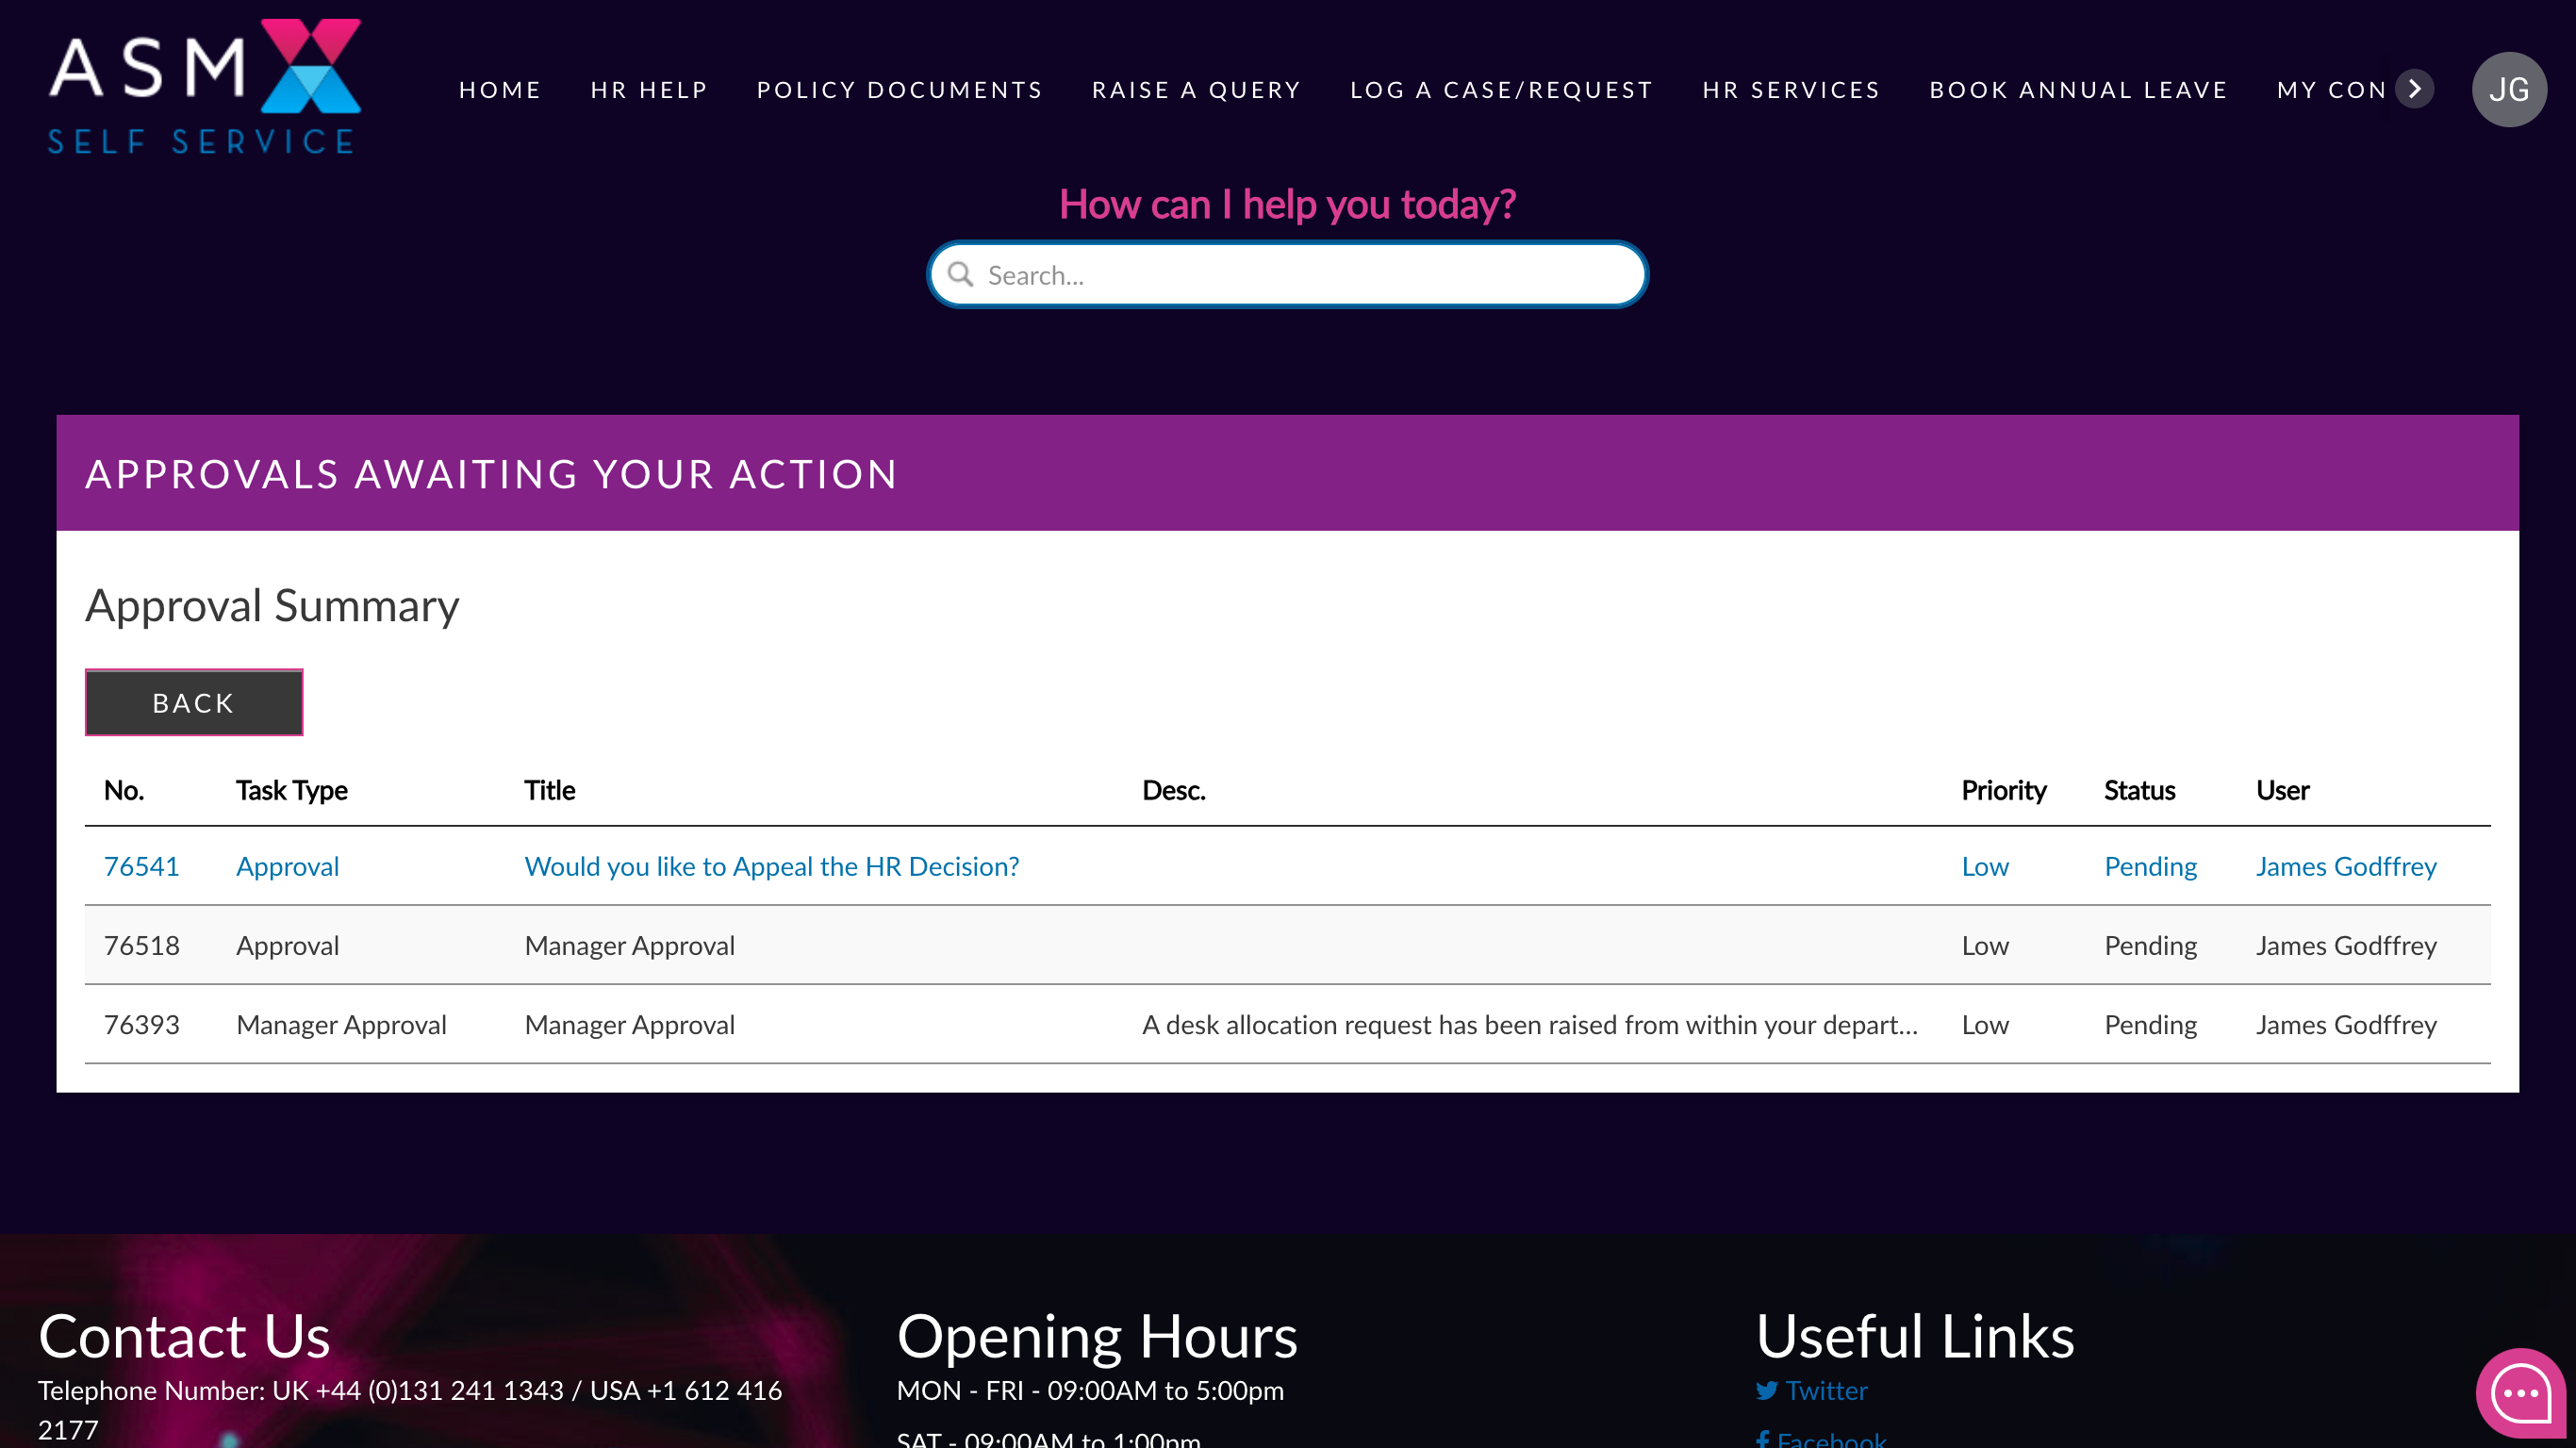The width and height of the screenshot is (2576, 1448).
Task: Open Would you like to Appeal link
Action: 771,866
